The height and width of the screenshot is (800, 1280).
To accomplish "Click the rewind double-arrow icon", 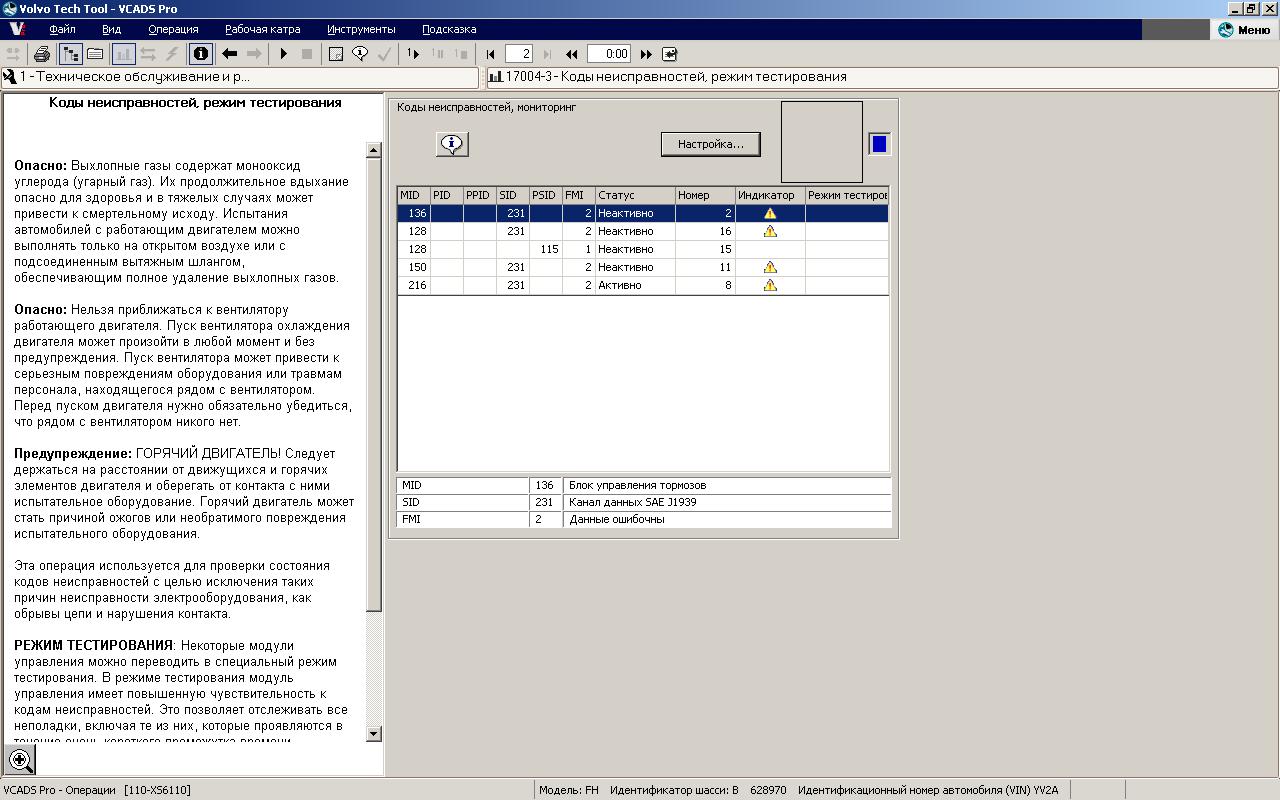I will coord(572,54).
